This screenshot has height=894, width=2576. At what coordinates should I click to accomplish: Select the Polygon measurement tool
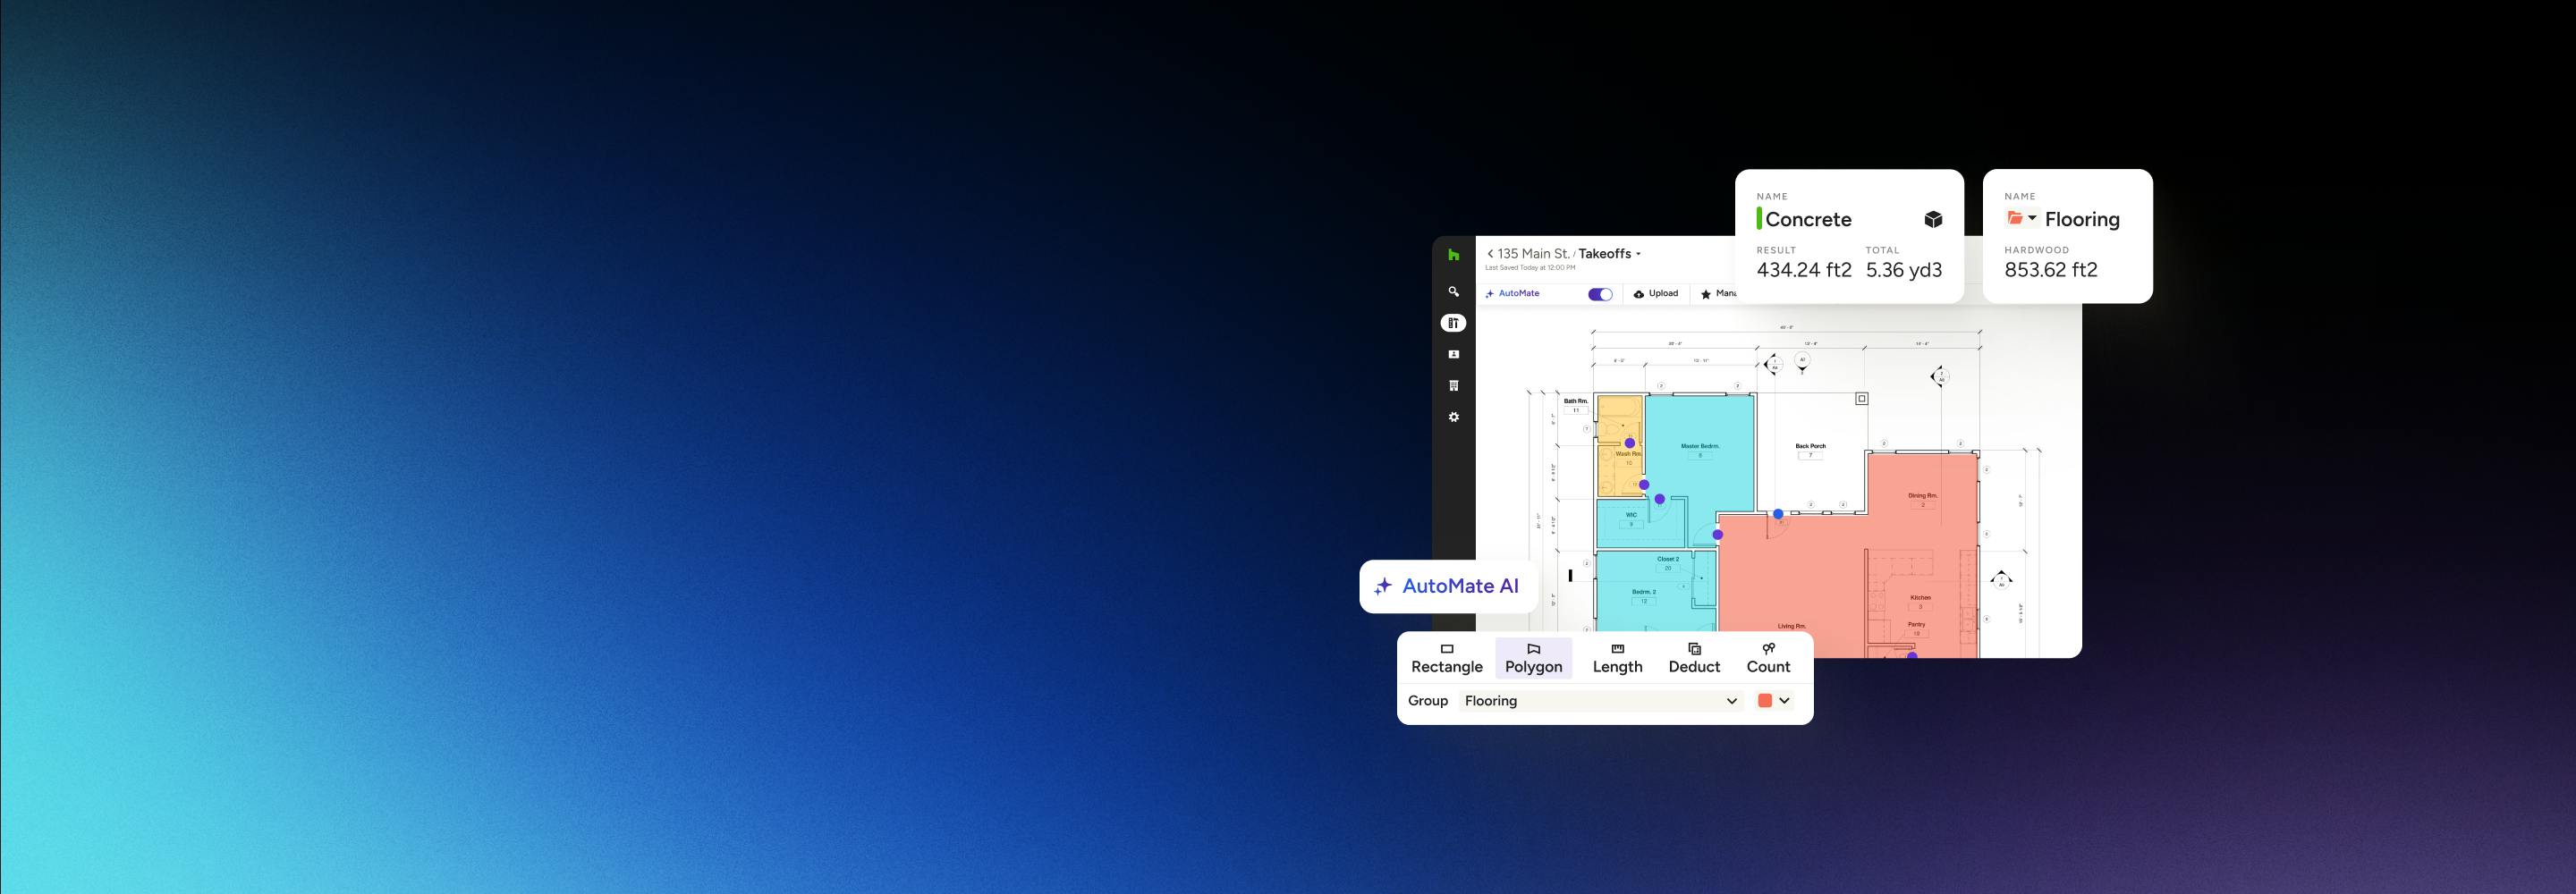[1534, 659]
